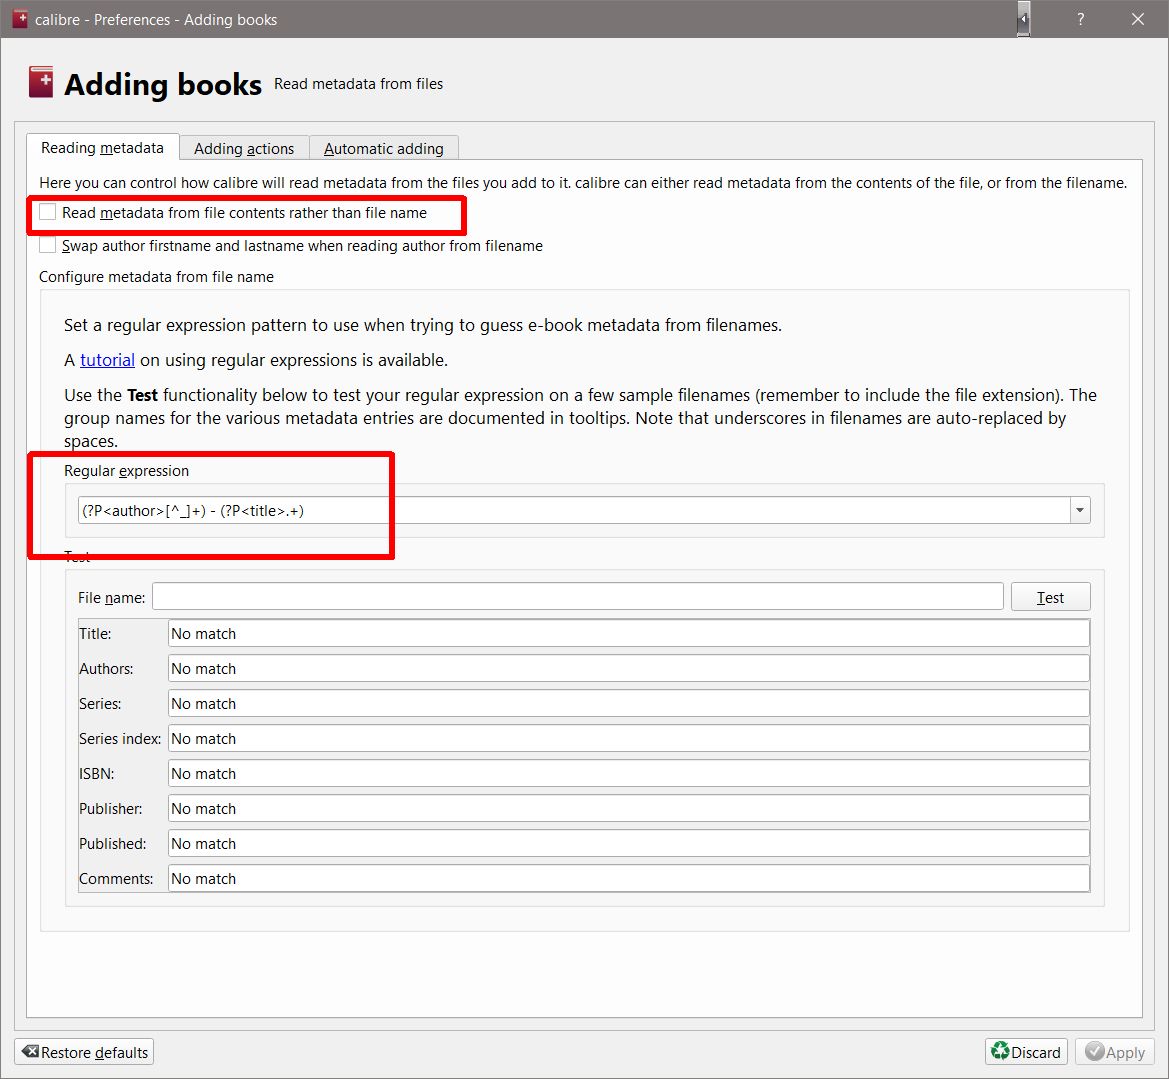Screen dimensions: 1169x1079
Task: Click inside the Regular expression text field
Action: [x=574, y=511]
